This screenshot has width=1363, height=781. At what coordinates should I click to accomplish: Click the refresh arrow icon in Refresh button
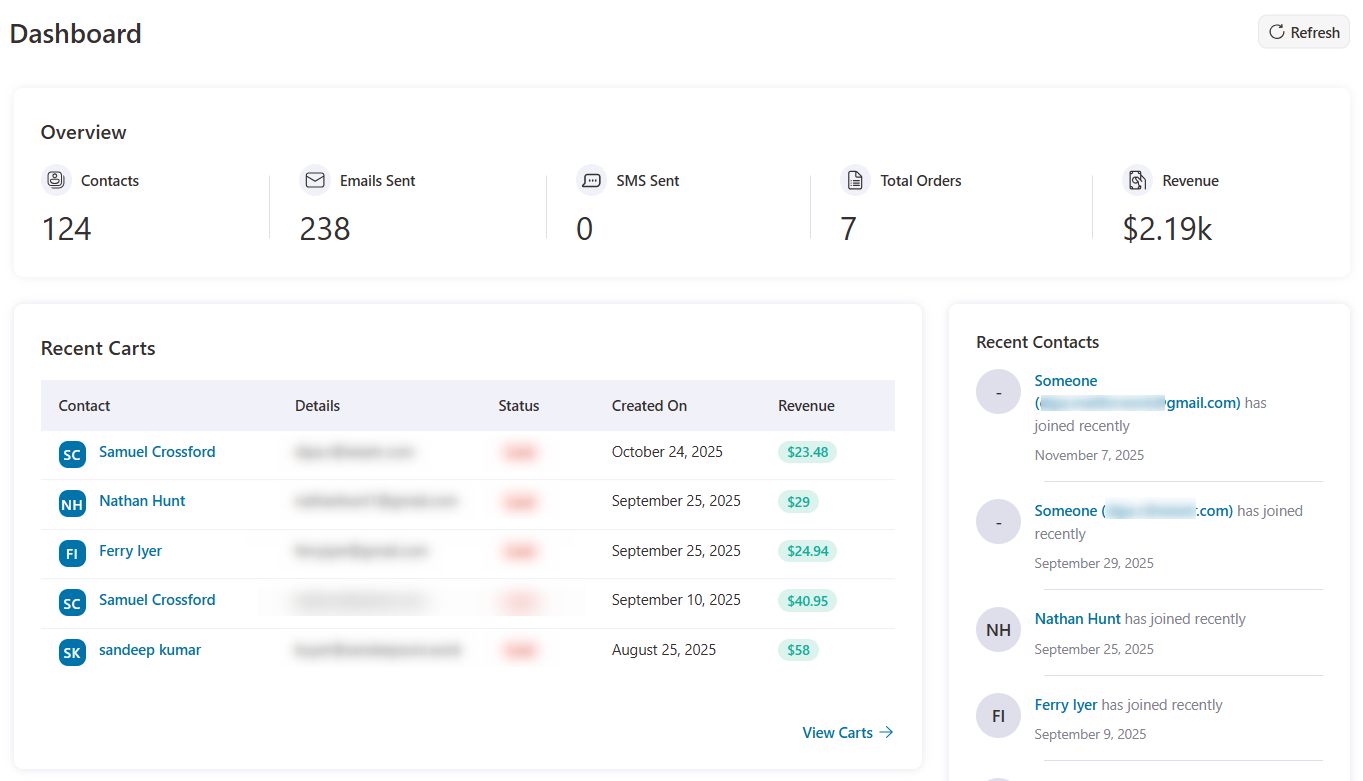pyautogui.click(x=1277, y=31)
